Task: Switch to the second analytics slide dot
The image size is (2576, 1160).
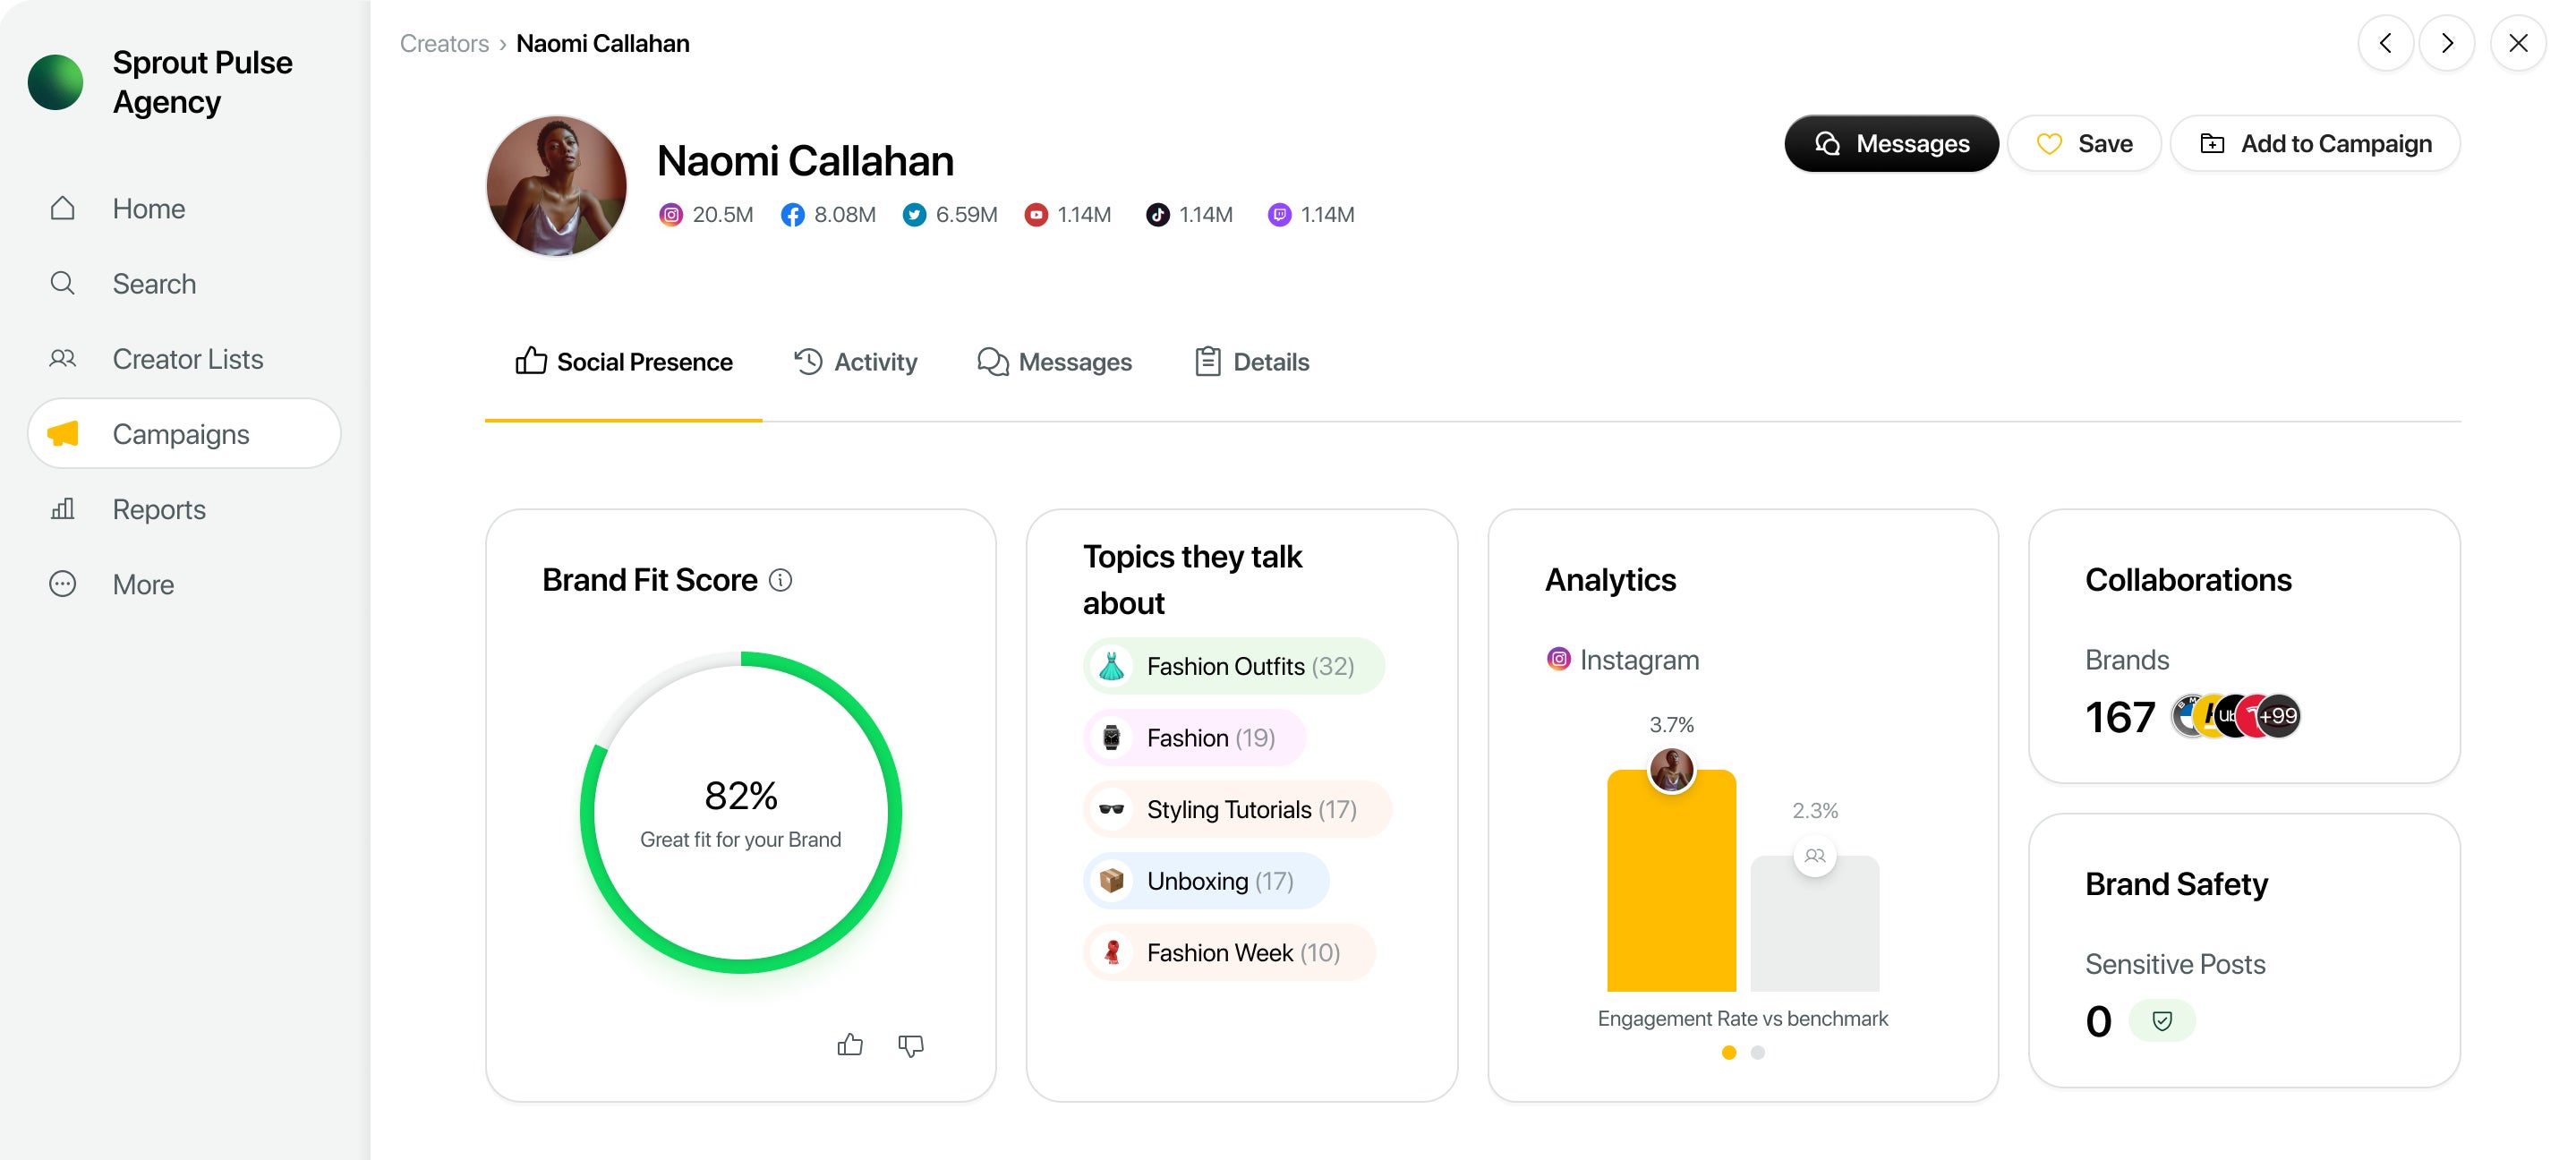Action: click(x=1758, y=1052)
